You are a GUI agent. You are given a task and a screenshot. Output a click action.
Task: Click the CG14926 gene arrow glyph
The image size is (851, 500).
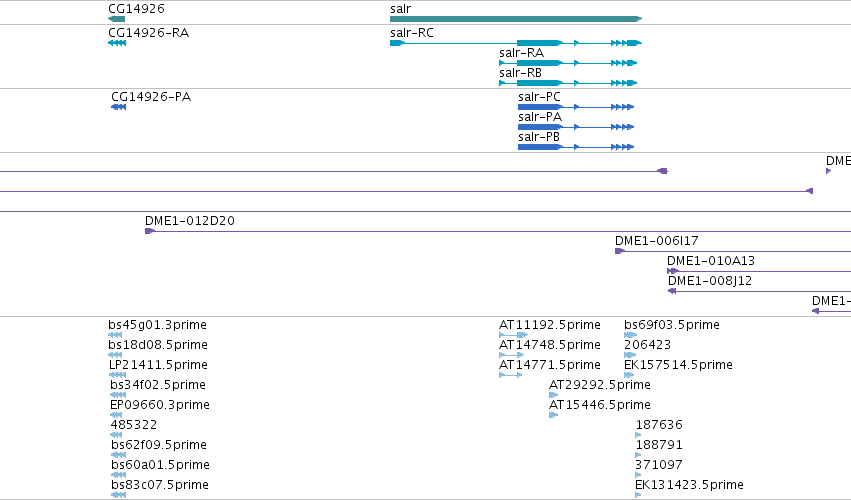pyautogui.click(x=117, y=19)
